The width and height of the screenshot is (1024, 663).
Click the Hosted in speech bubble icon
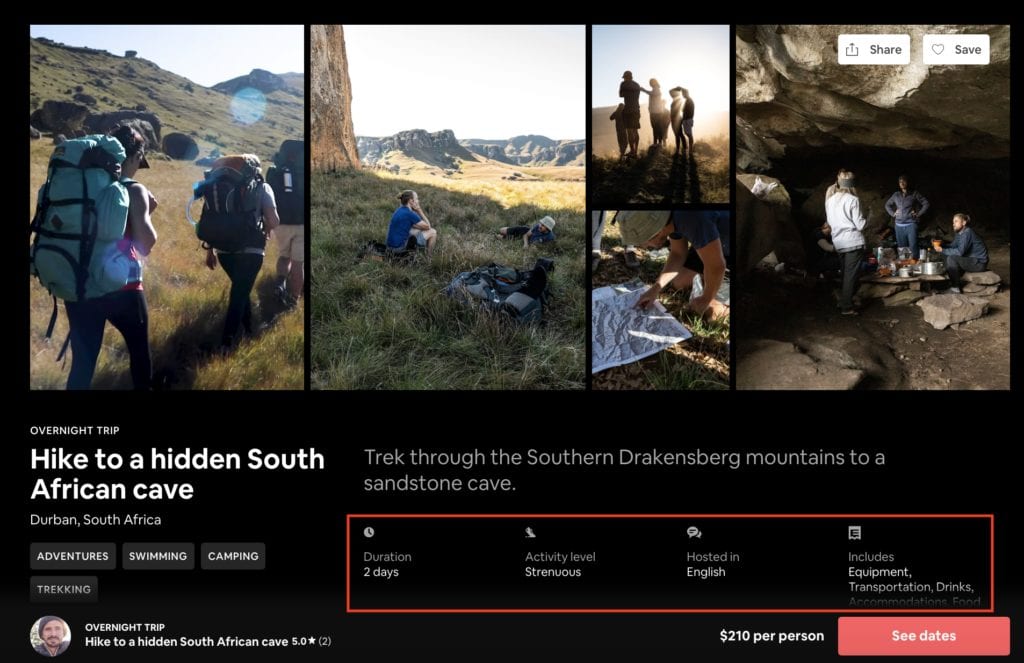click(693, 533)
